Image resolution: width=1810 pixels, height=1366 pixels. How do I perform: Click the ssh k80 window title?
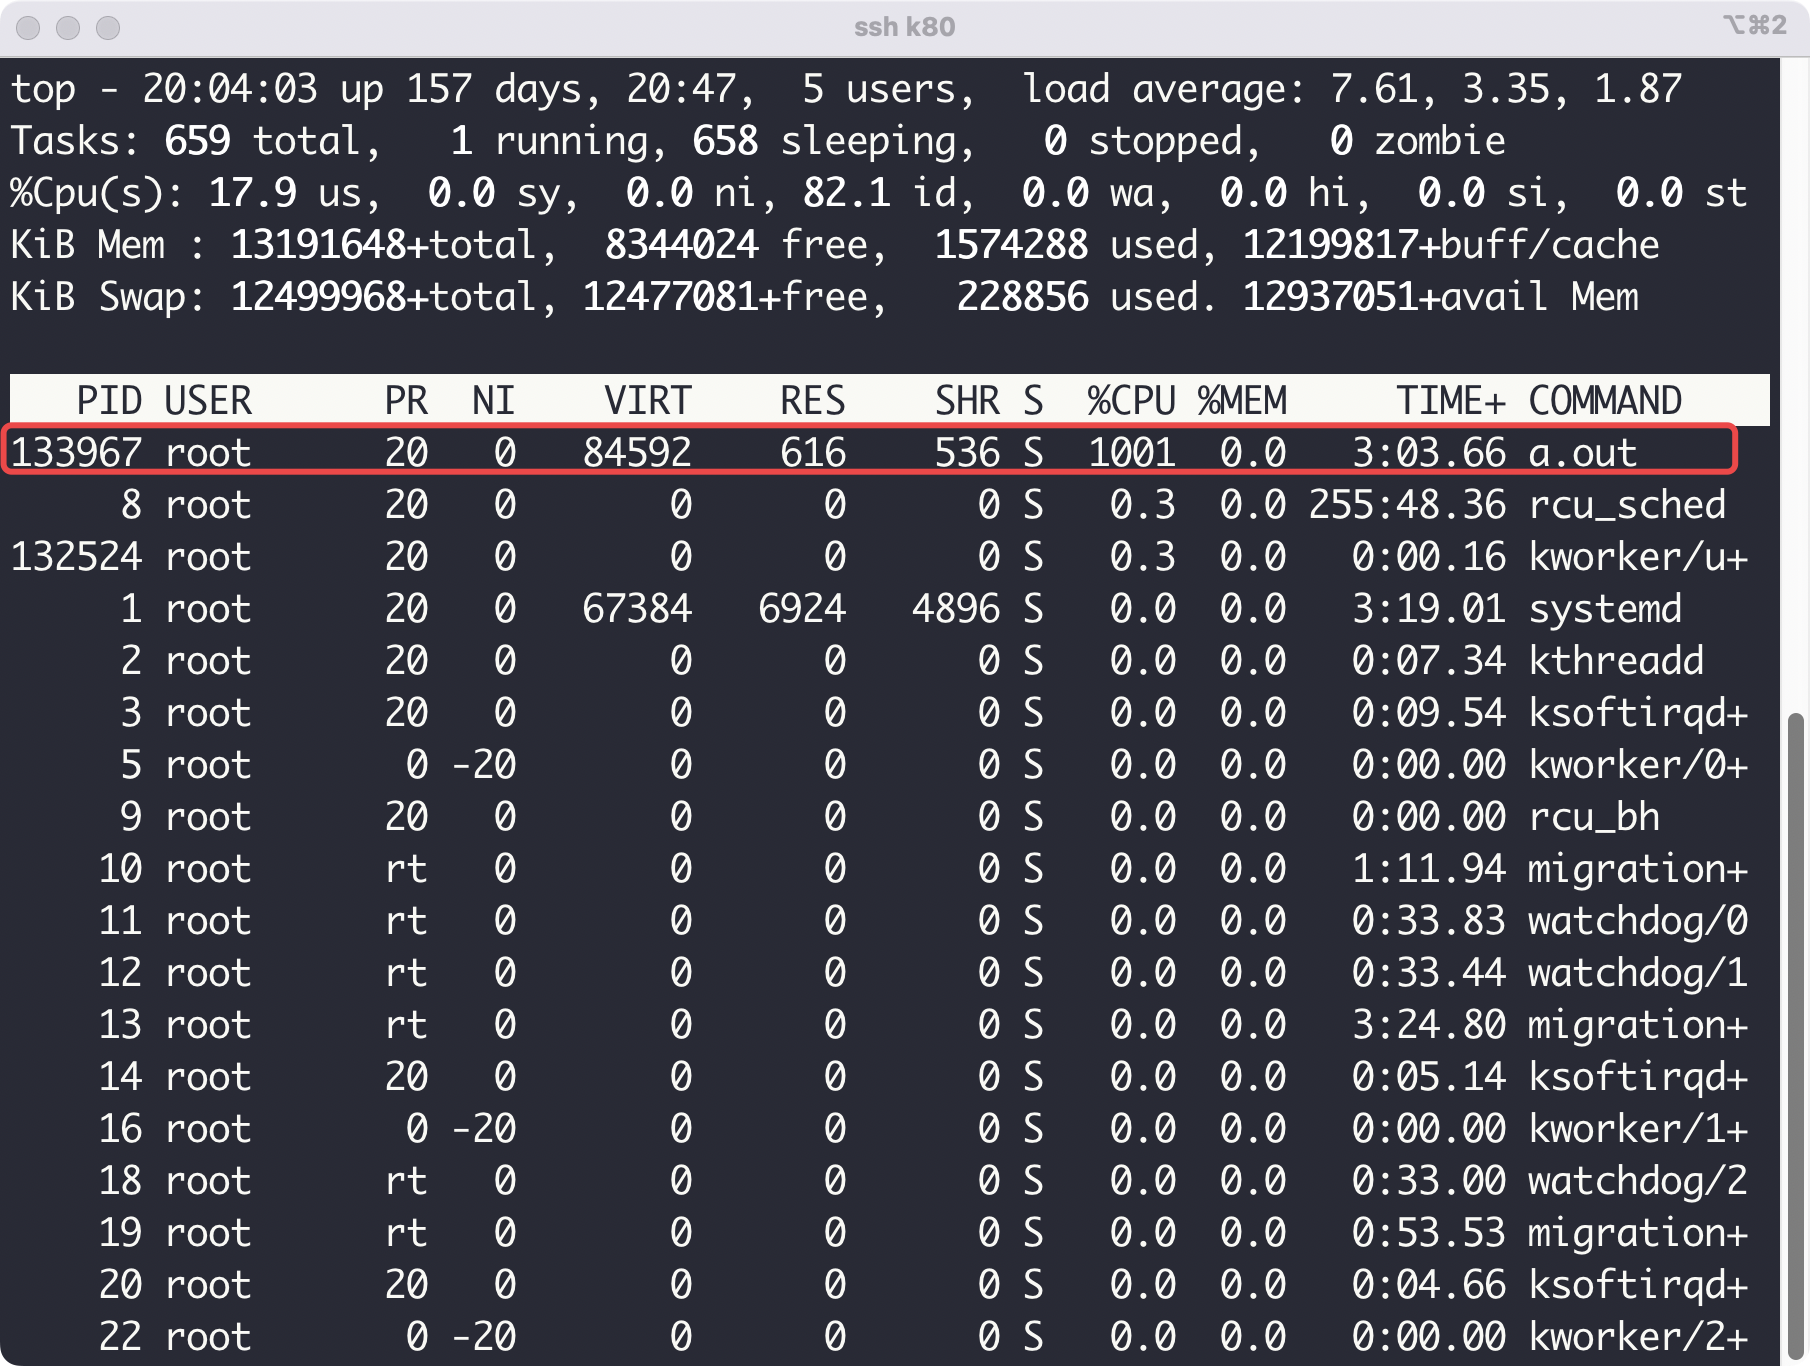tap(903, 27)
